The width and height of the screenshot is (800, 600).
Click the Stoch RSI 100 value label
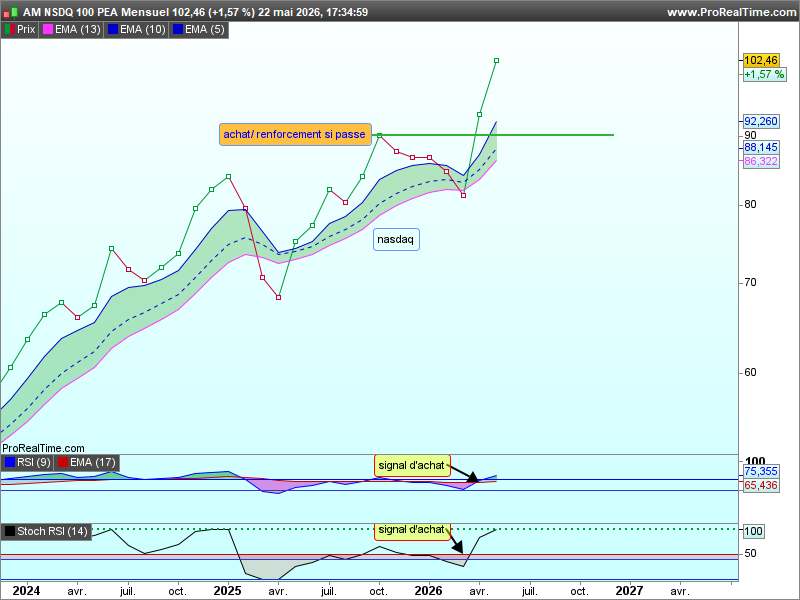[x=754, y=531]
